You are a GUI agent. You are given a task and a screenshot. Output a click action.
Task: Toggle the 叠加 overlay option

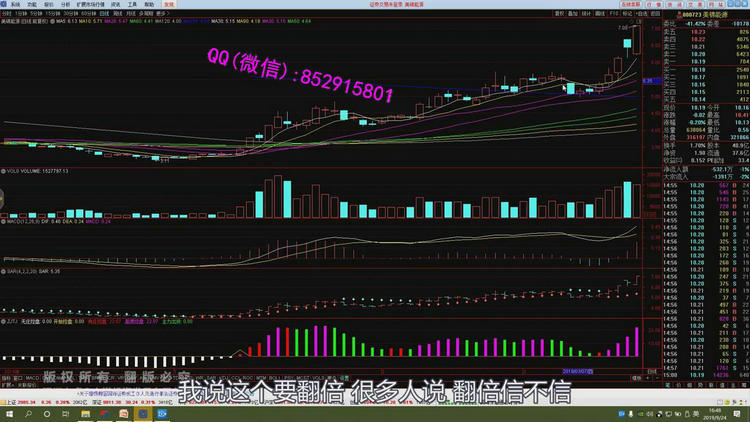pyautogui.click(x=575, y=12)
